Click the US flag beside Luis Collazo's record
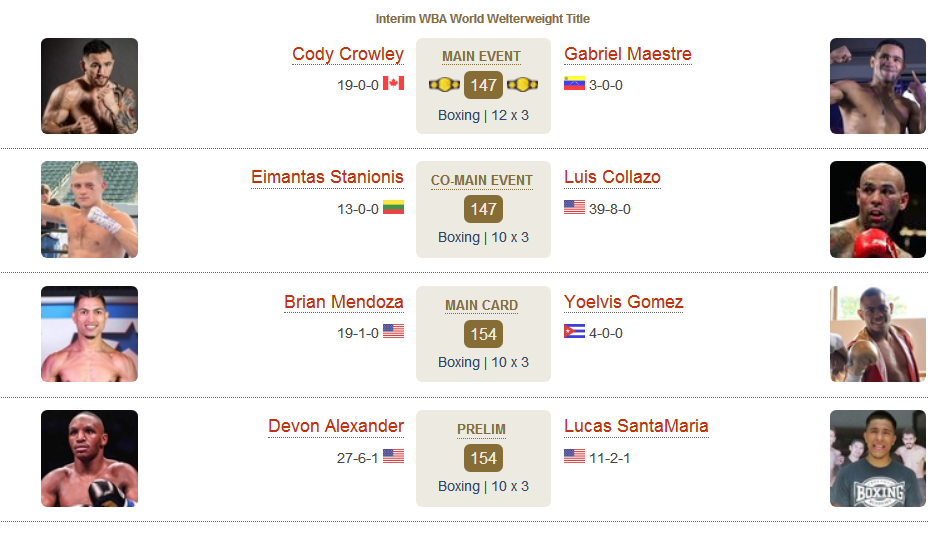The image size is (951, 533). (x=574, y=207)
